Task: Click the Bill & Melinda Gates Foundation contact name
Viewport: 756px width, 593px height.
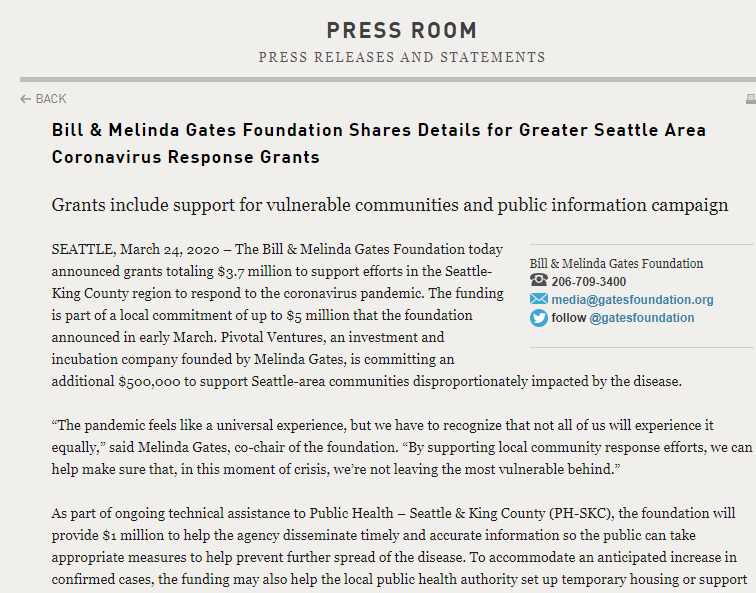Action: (x=616, y=264)
